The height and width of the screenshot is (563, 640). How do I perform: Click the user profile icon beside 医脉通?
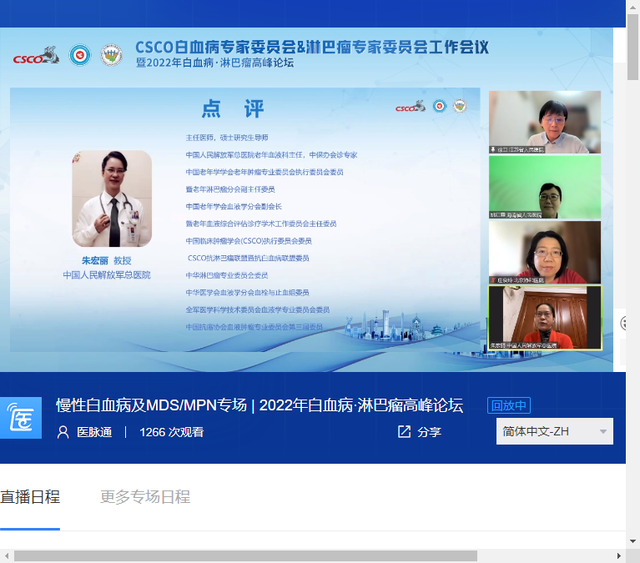pyautogui.click(x=64, y=432)
